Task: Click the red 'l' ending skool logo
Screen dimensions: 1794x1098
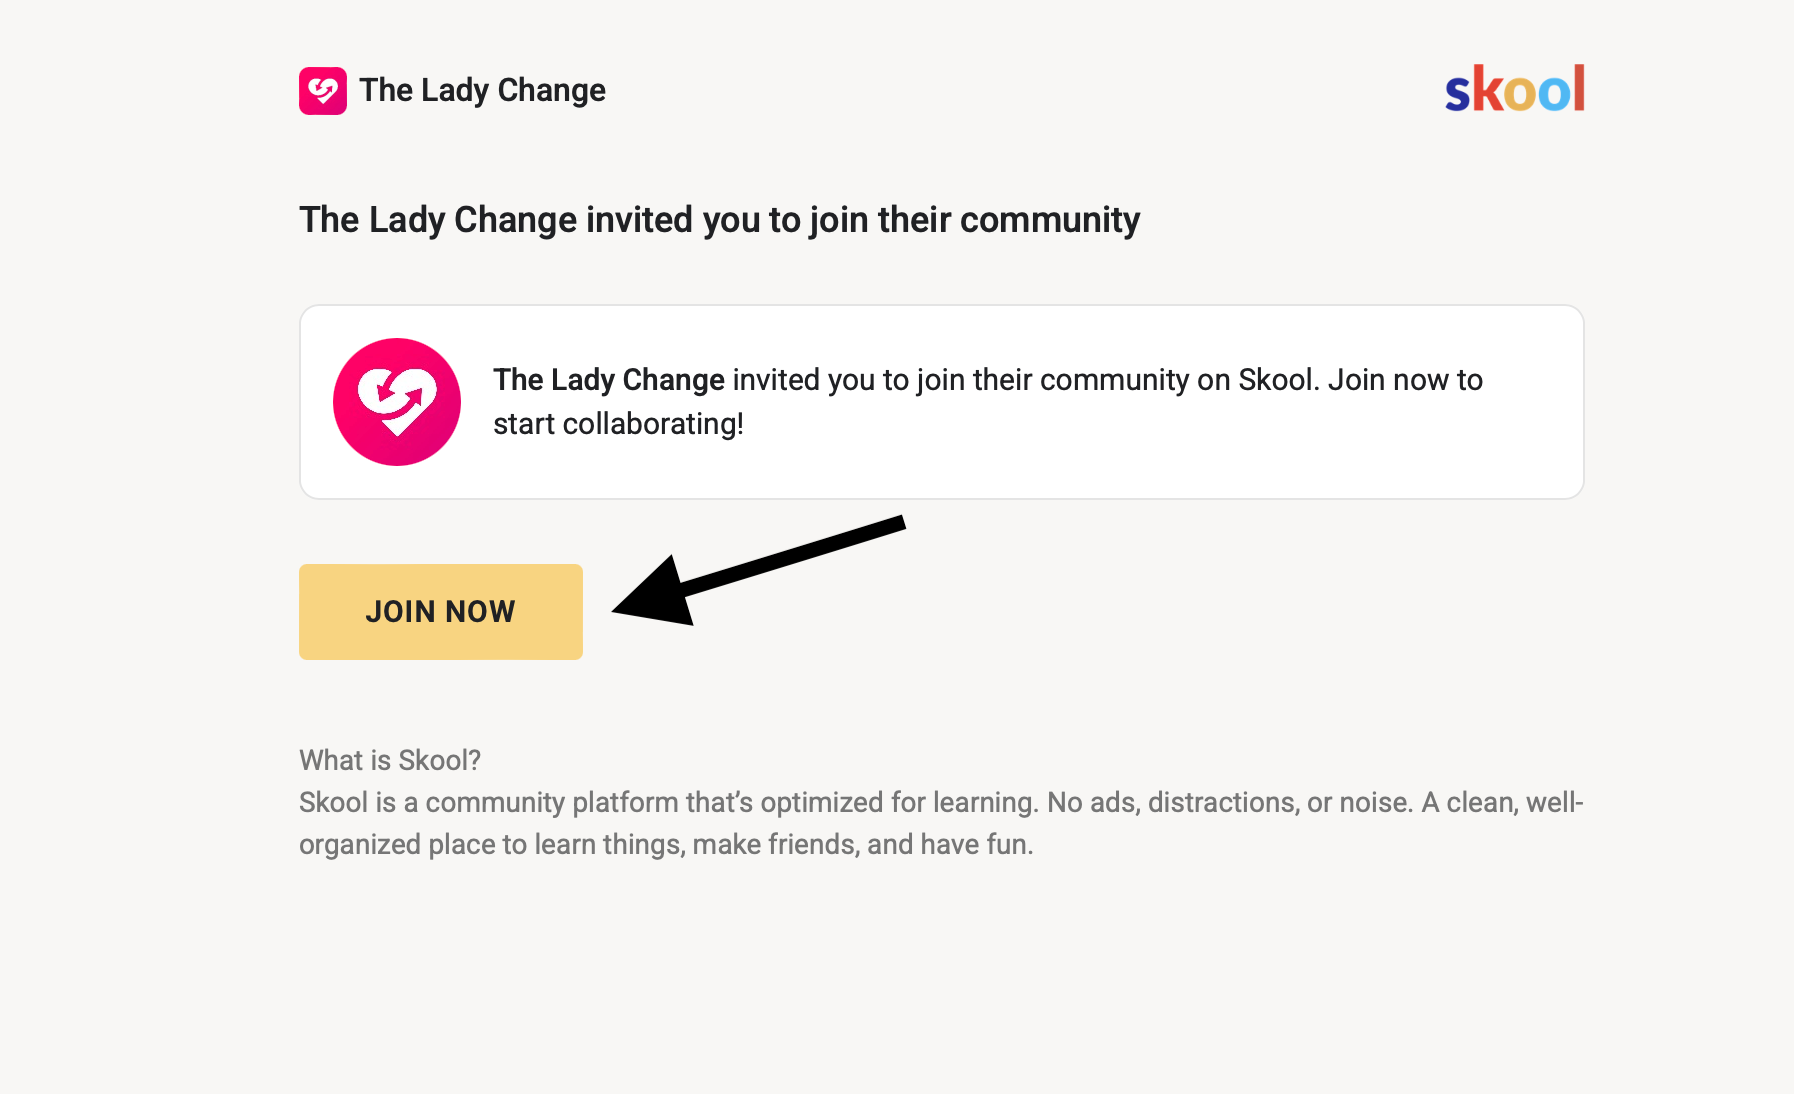Action: click(1579, 88)
